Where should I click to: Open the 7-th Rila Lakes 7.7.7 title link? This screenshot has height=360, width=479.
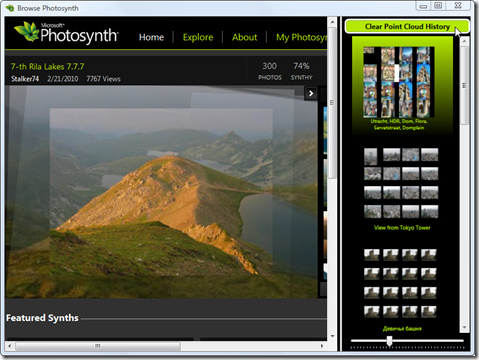pos(47,67)
